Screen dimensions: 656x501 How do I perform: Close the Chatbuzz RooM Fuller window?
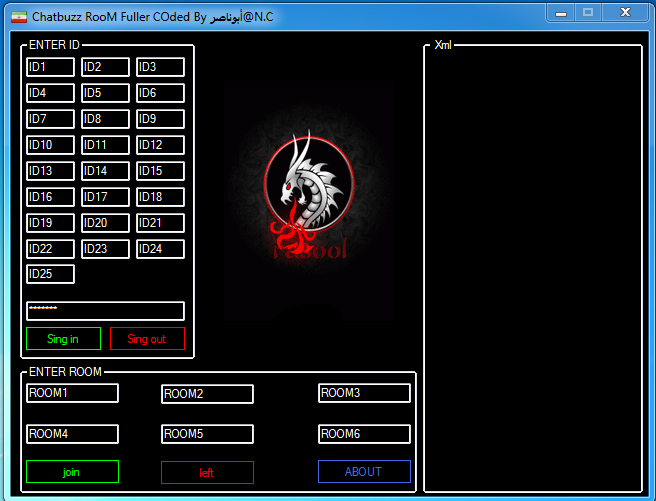[x=625, y=13]
